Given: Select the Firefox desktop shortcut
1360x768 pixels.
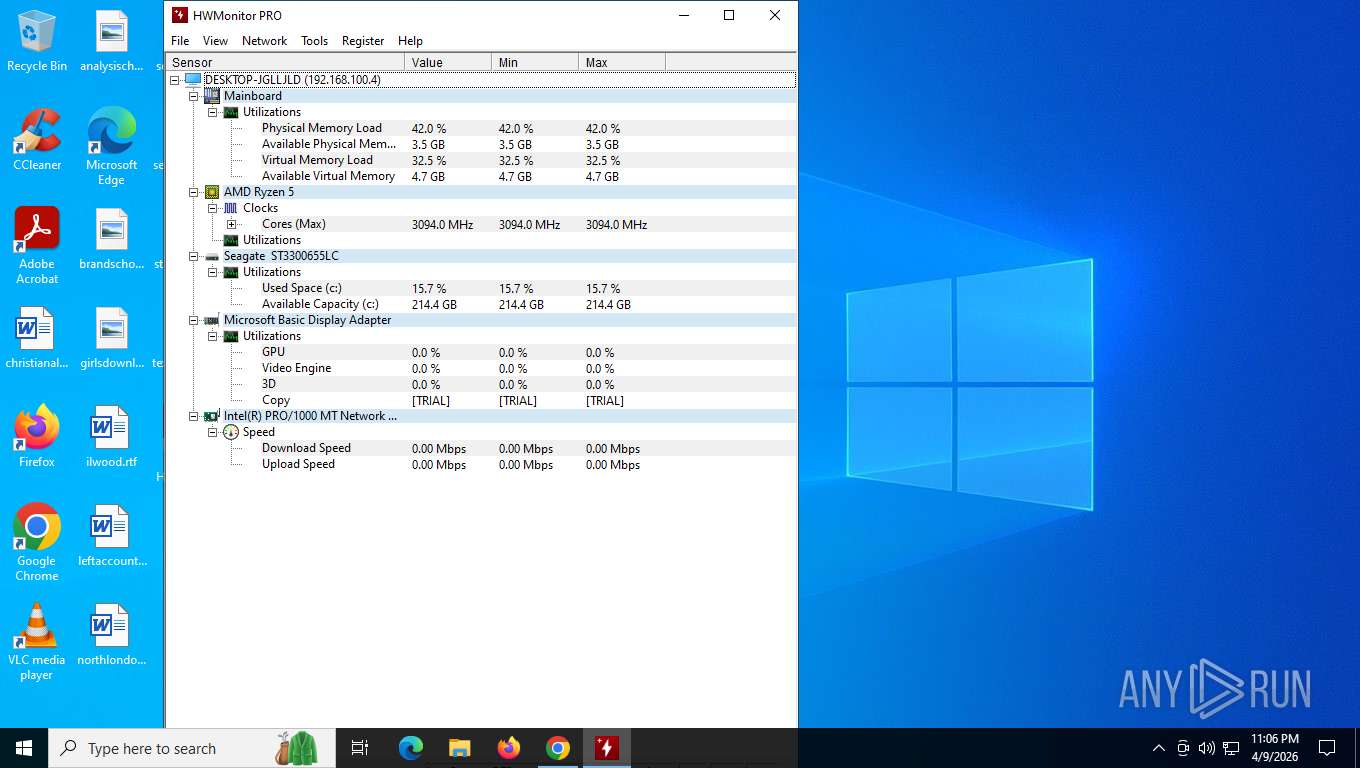Looking at the screenshot, I should click(x=37, y=437).
